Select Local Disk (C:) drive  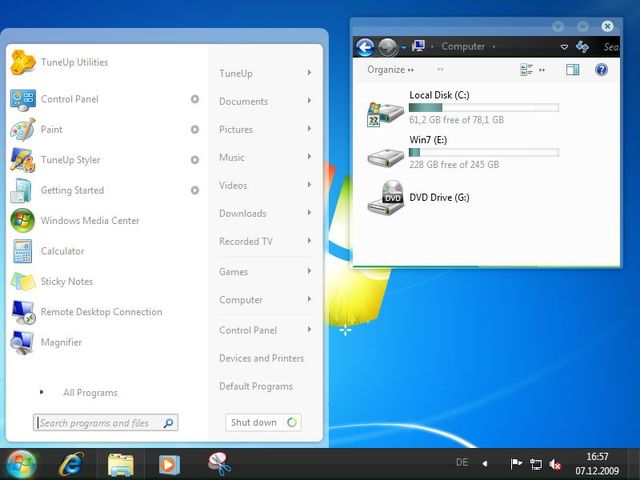[x=463, y=108]
